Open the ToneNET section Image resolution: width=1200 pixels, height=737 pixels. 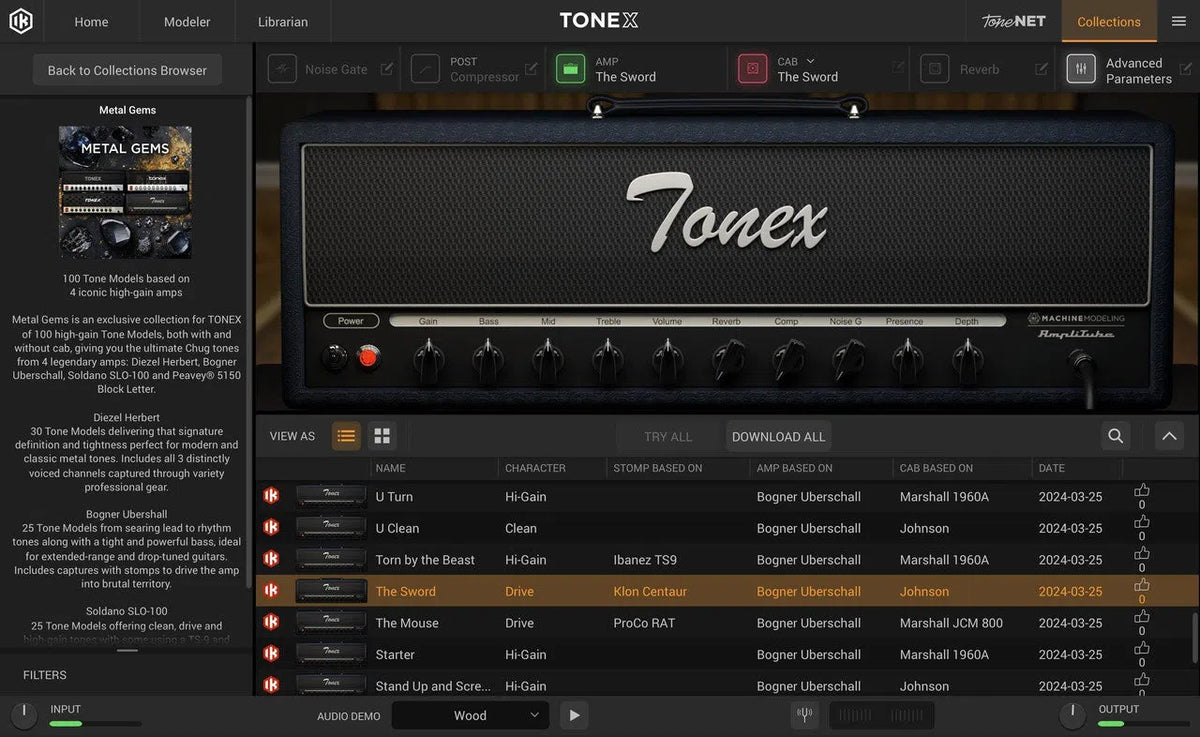[1012, 20]
